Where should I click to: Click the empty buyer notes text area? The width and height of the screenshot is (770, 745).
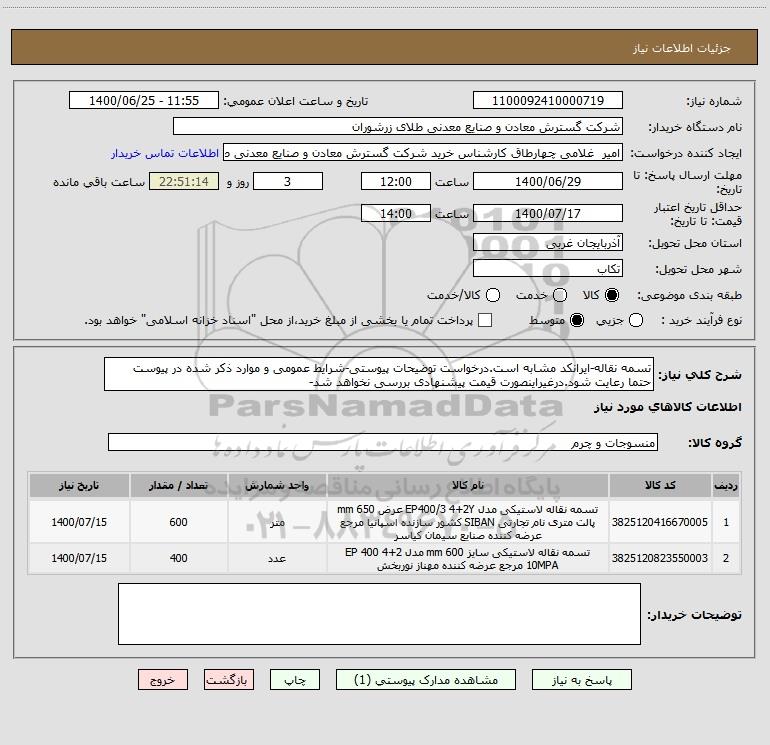click(379, 614)
